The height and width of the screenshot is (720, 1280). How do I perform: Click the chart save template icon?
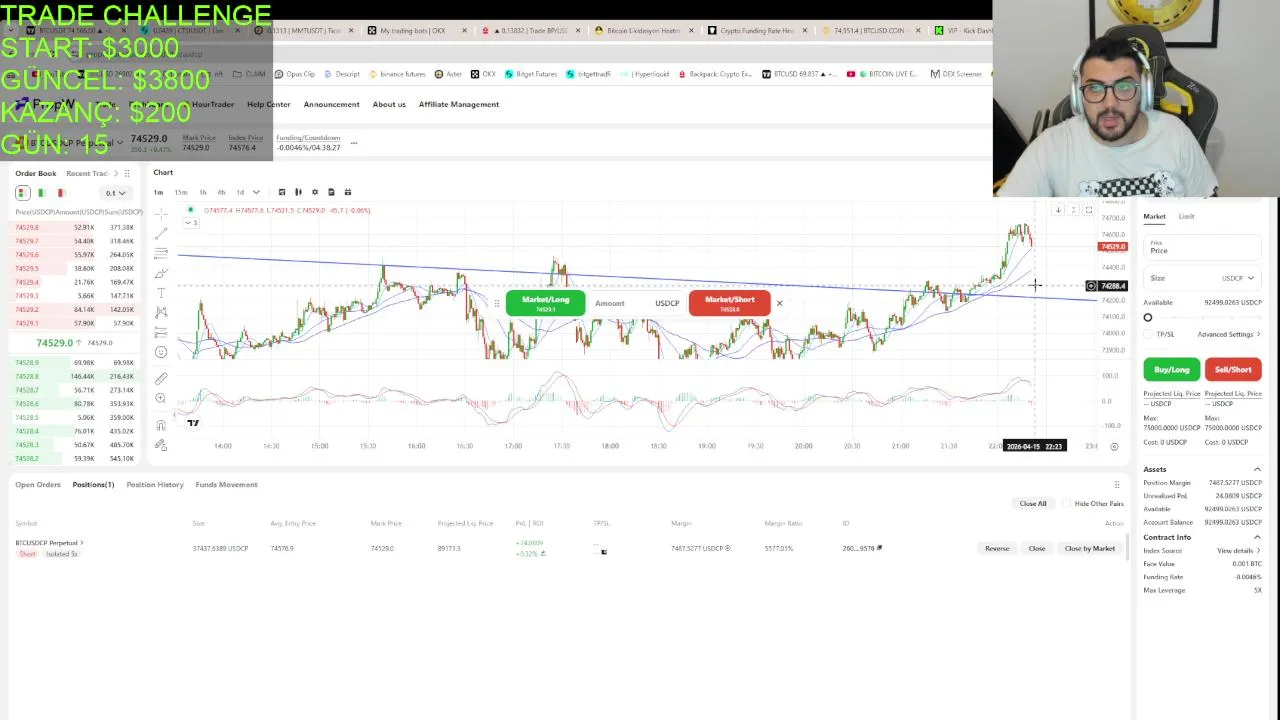point(331,192)
